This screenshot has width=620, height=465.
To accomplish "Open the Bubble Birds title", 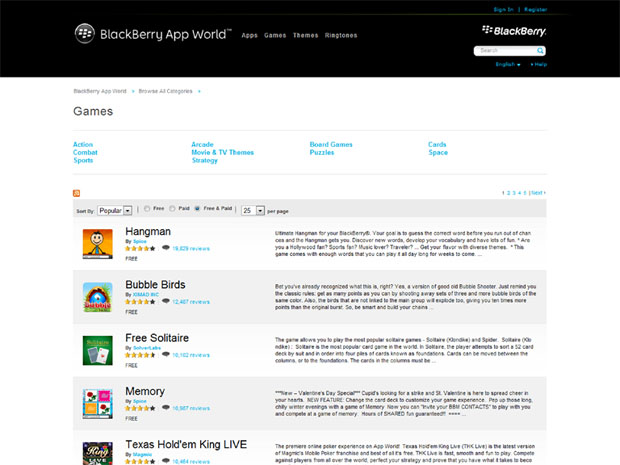I will click(155, 284).
